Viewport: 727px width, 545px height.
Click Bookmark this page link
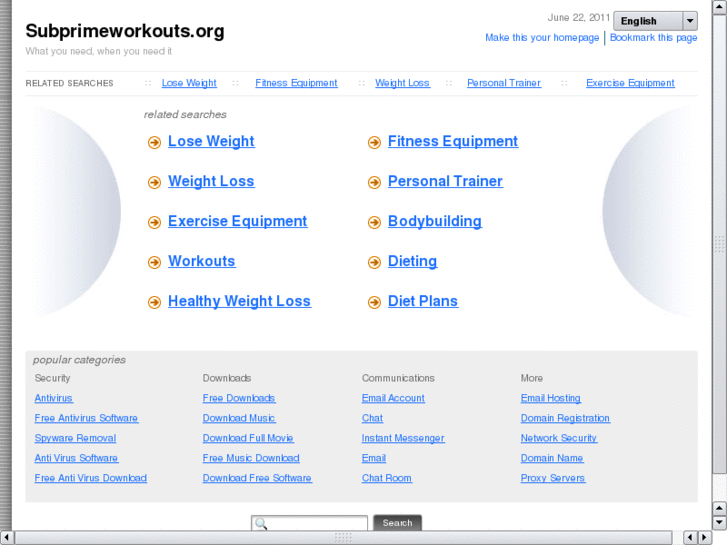tap(653, 38)
